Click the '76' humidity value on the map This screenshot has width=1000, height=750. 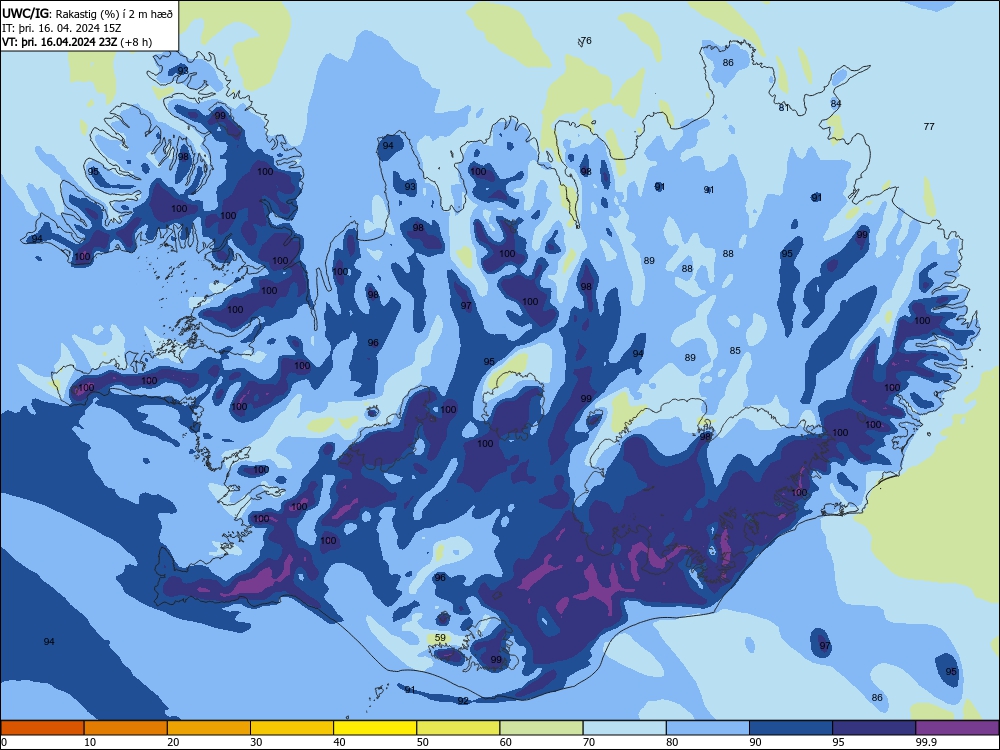click(586, 41)
